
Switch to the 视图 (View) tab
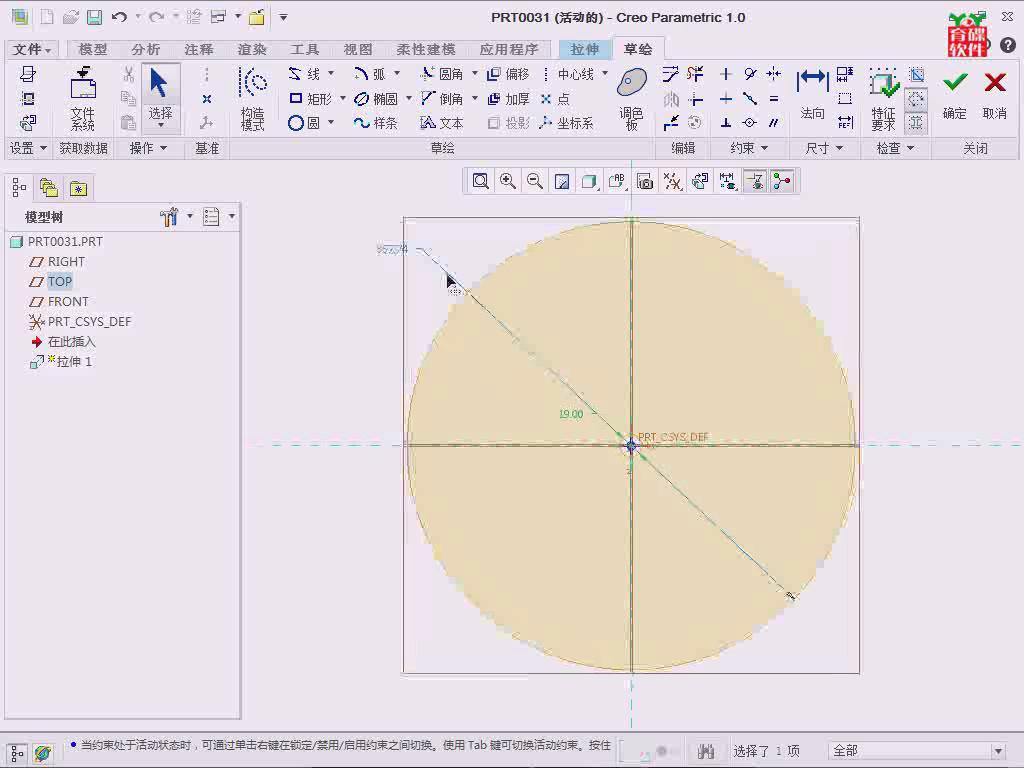coord(358,49)
